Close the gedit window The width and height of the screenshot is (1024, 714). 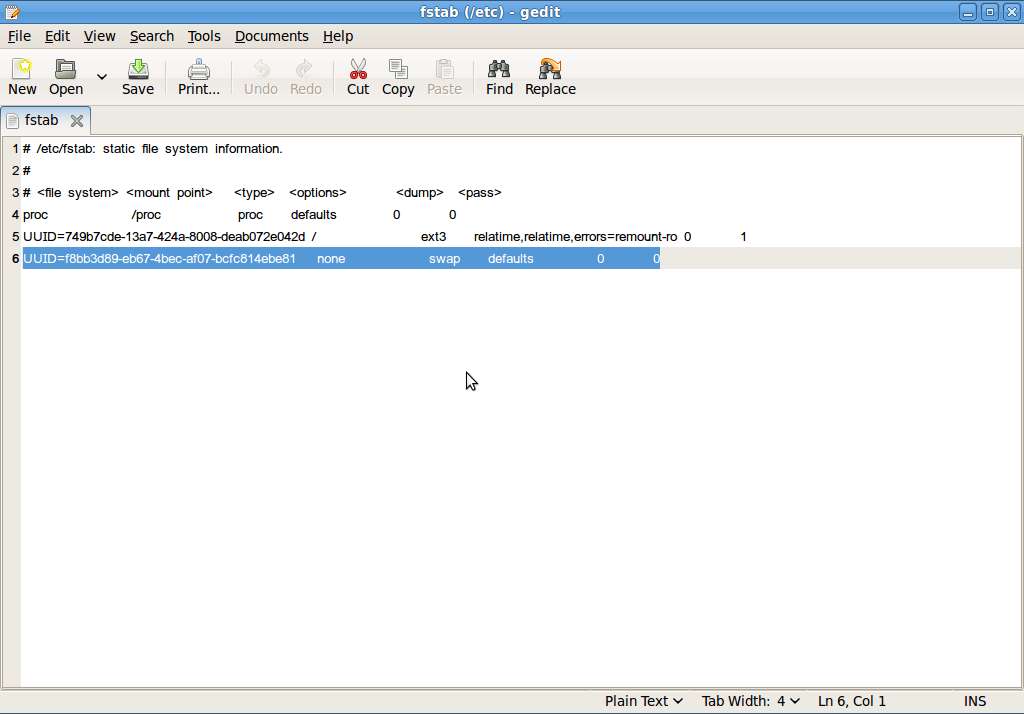click(x=1011, y=12)
